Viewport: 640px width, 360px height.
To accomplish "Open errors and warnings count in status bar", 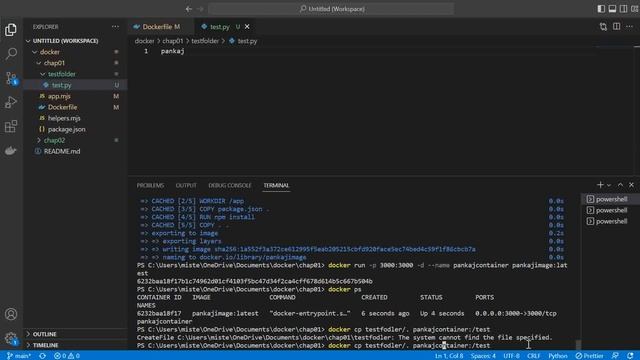I will tap(67, 356).
